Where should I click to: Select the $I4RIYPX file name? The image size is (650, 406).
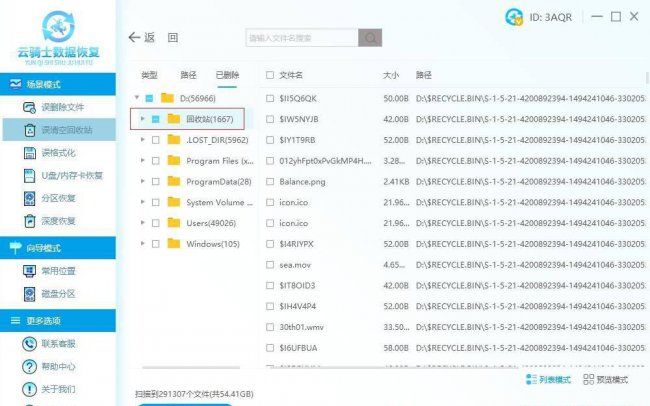296,244
